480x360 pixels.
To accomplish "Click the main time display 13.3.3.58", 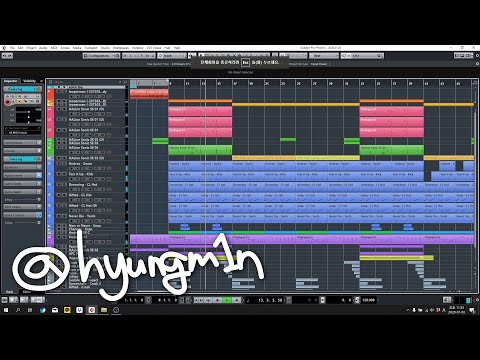I will point(270,300).
